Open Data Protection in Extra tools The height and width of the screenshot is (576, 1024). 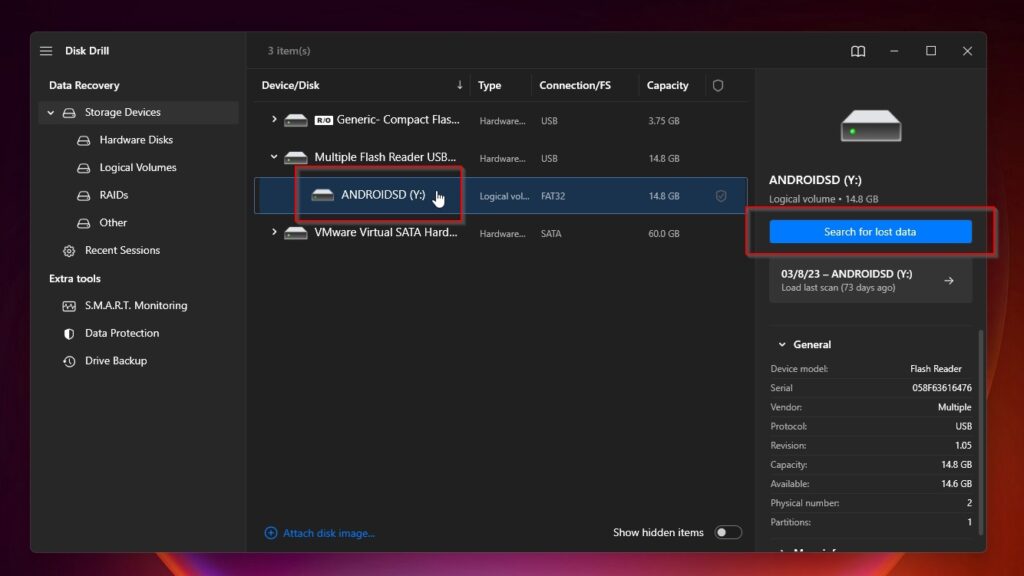(121, 333)
